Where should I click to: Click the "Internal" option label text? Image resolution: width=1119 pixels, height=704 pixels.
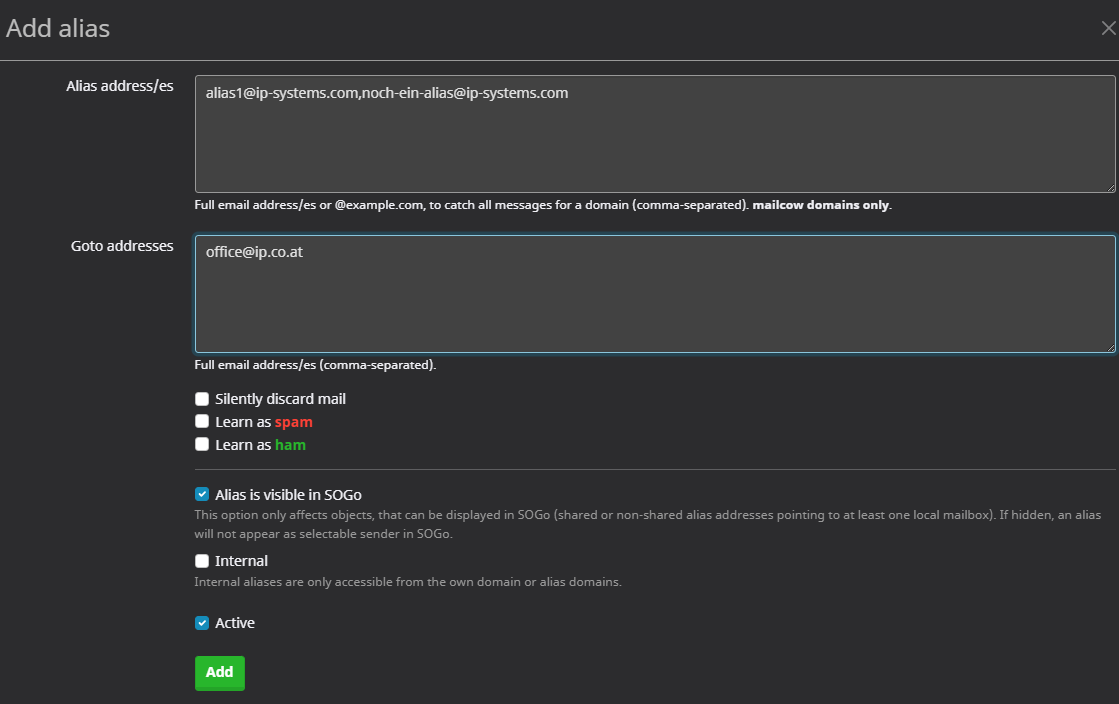241,561
